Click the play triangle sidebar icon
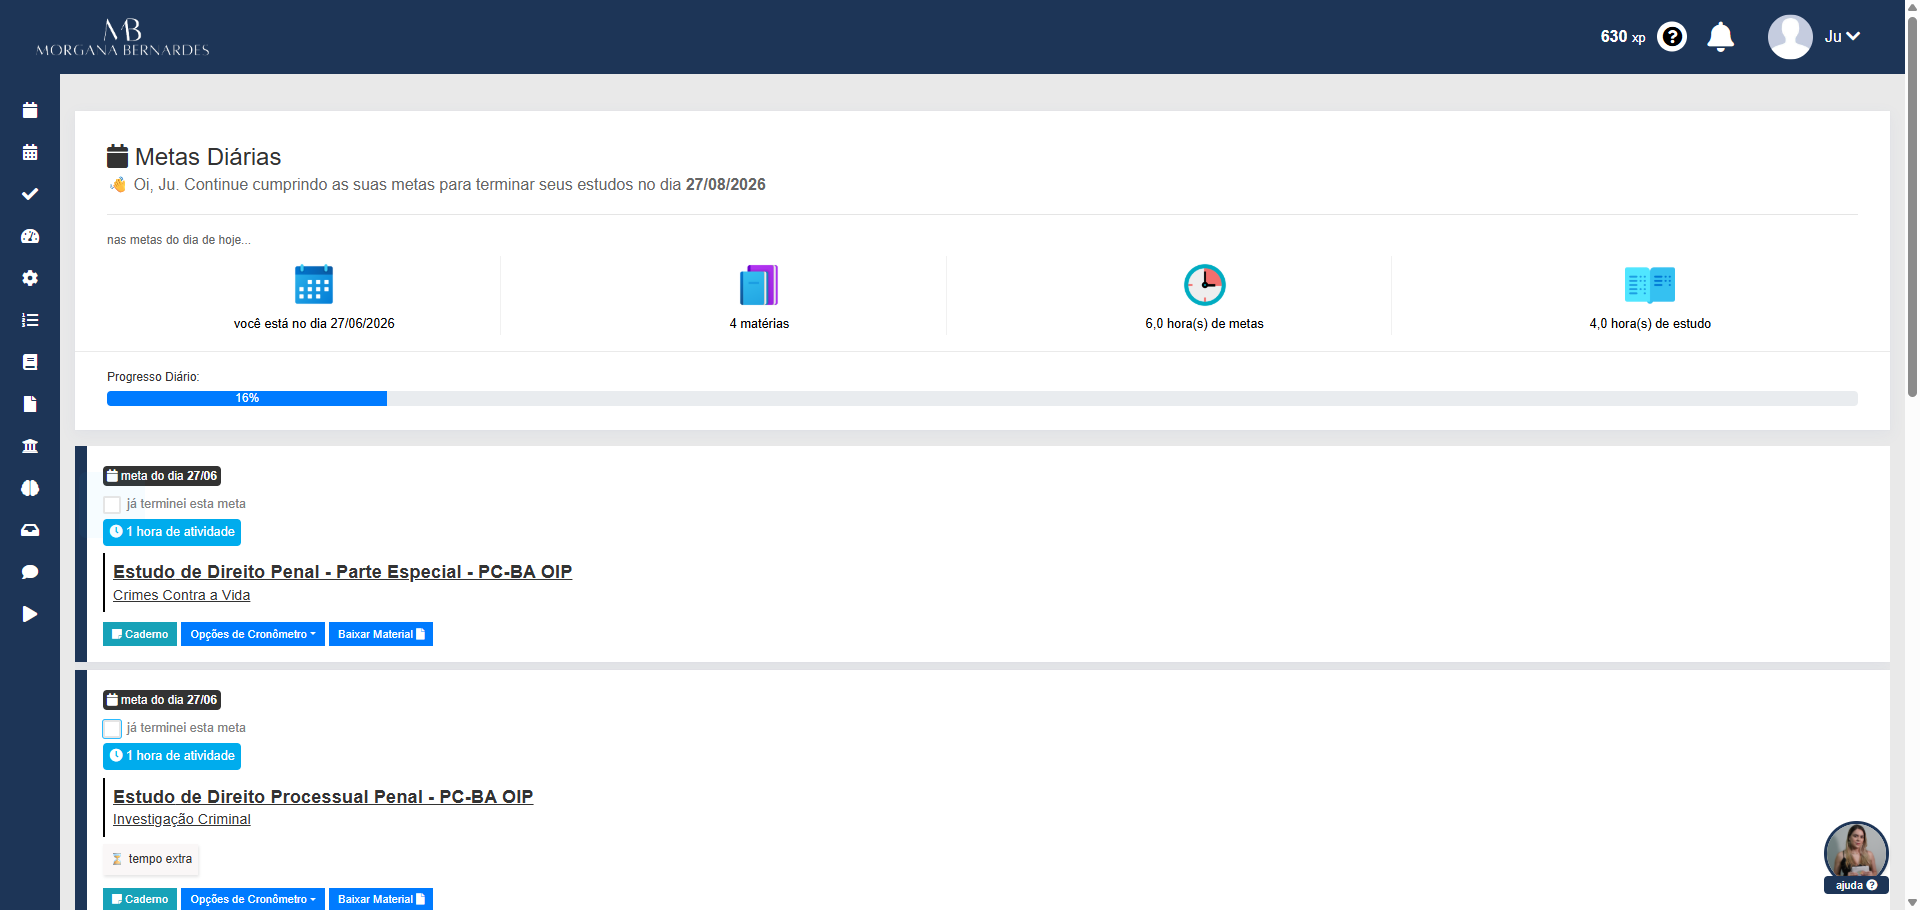This screenshot has width=1920, height=910. (x=30, y=614)
